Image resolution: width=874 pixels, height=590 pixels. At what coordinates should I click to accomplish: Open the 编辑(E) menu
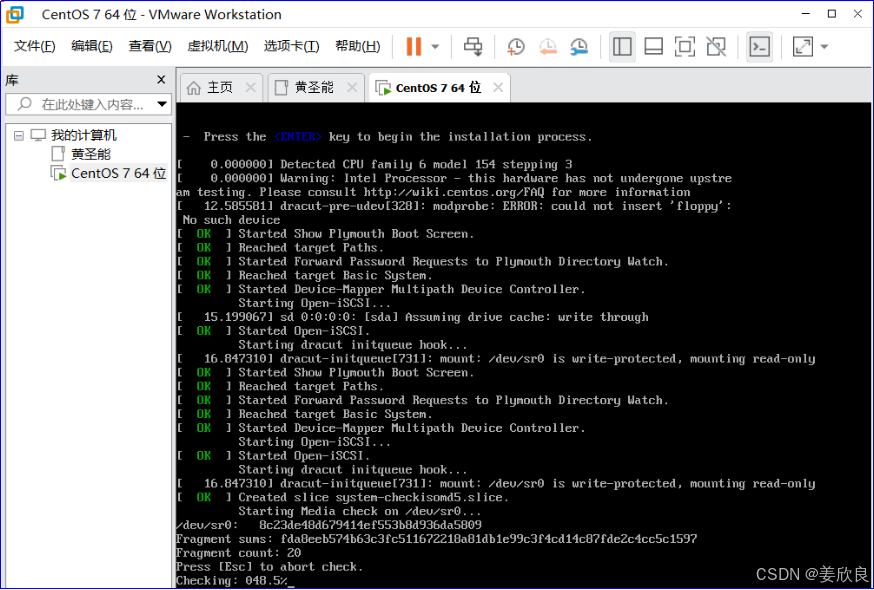point(92,46)
